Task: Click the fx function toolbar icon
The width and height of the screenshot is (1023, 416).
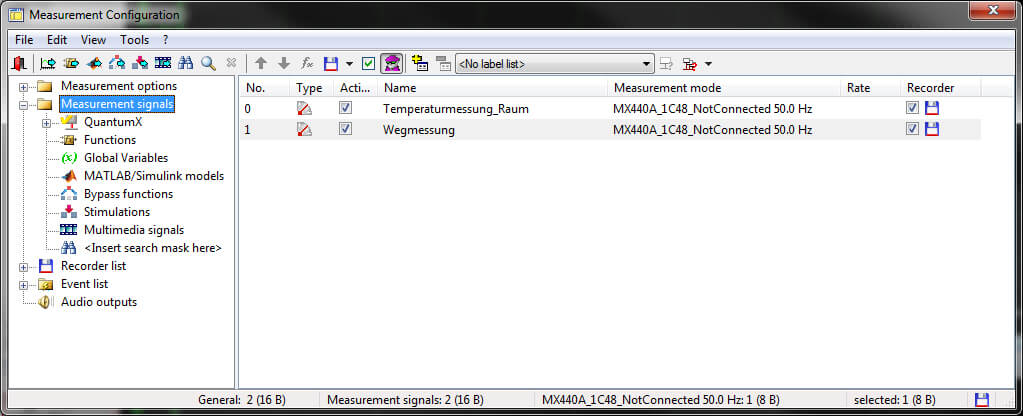Action: 307,63
